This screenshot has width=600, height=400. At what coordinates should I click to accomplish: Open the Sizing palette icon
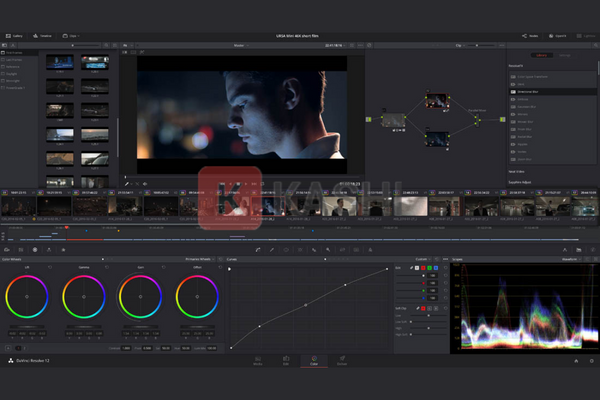tap(342, 250)
